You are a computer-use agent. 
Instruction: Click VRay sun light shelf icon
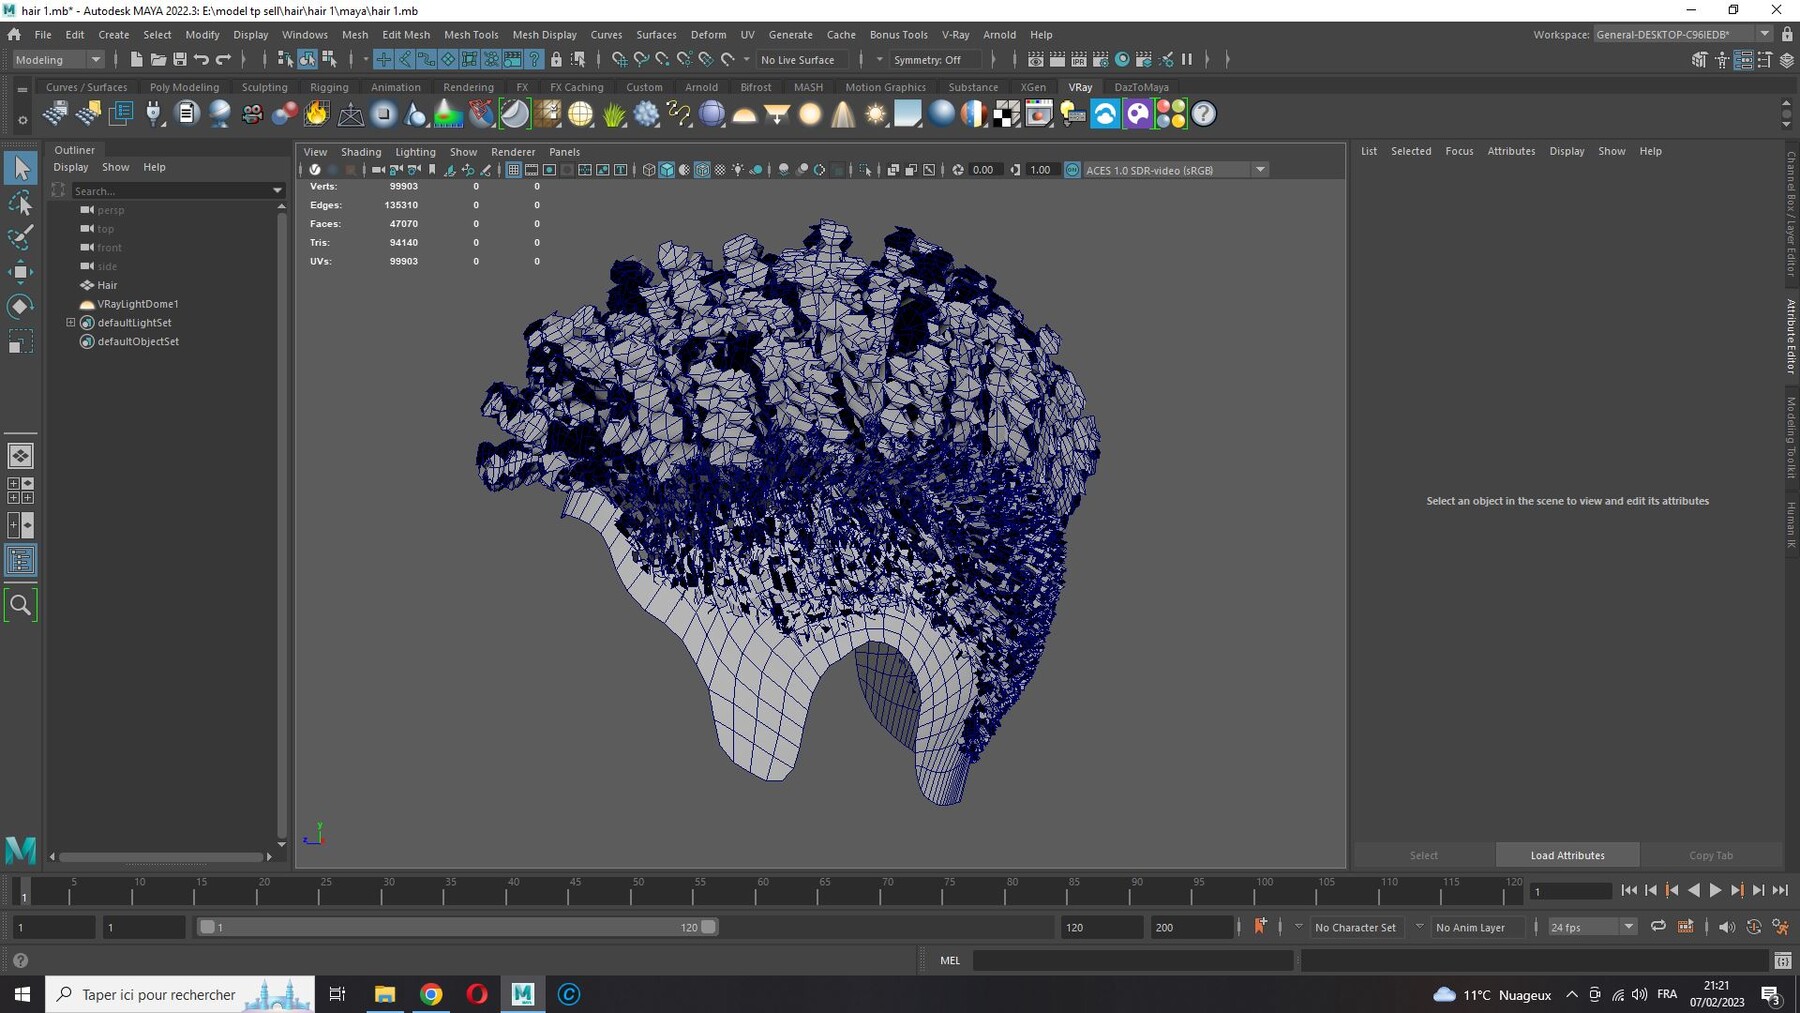tap(876, 114)
